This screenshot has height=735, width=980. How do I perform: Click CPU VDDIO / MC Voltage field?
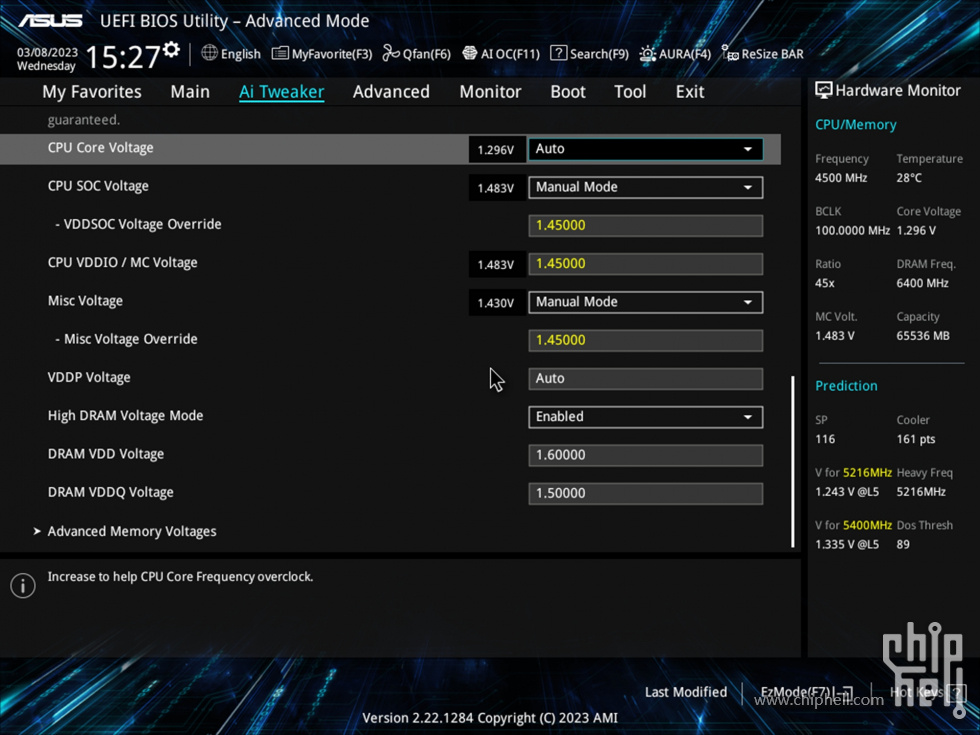[x=646, y=264]
